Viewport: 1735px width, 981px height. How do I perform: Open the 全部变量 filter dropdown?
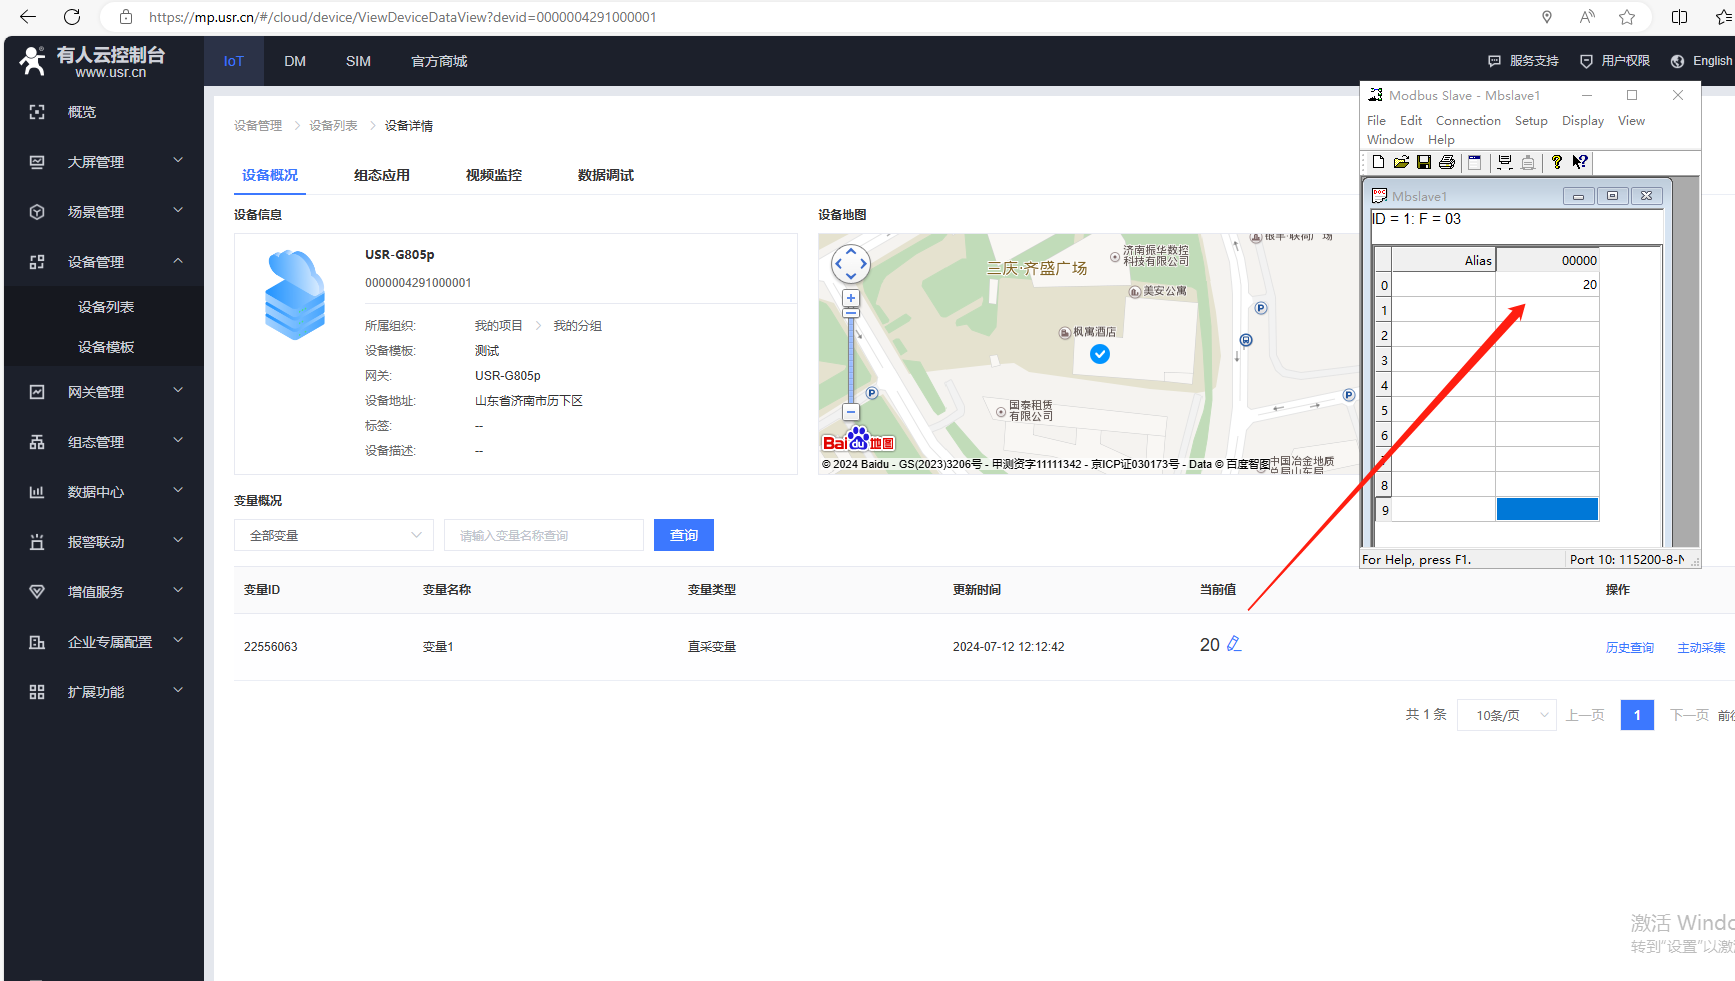point(334,535)
